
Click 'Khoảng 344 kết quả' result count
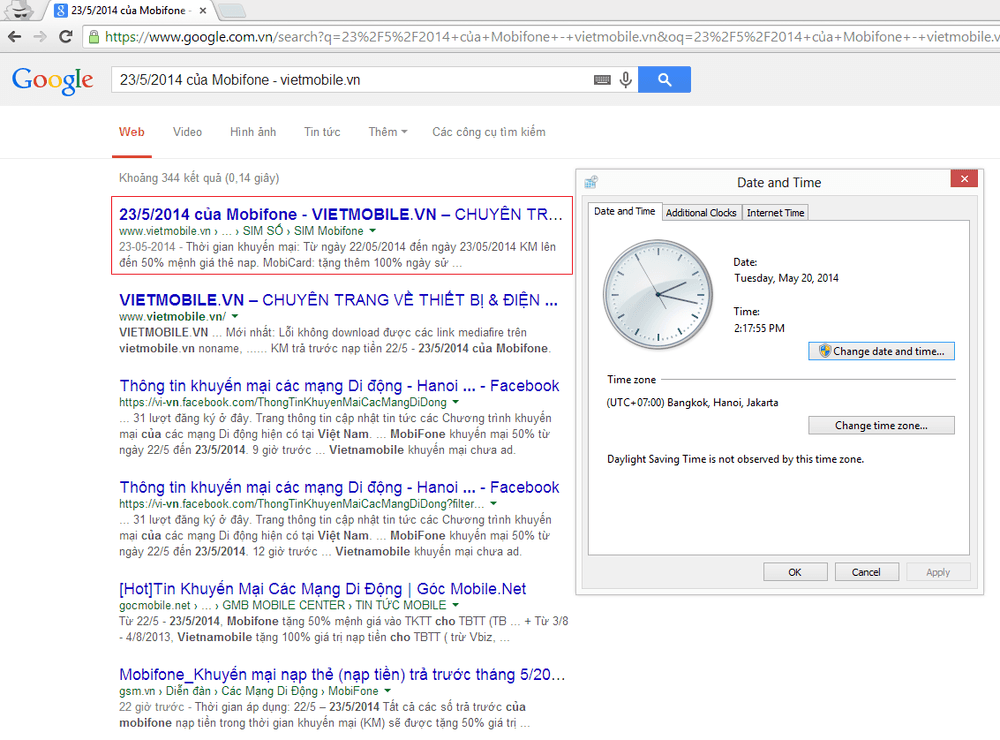[199, 178]
